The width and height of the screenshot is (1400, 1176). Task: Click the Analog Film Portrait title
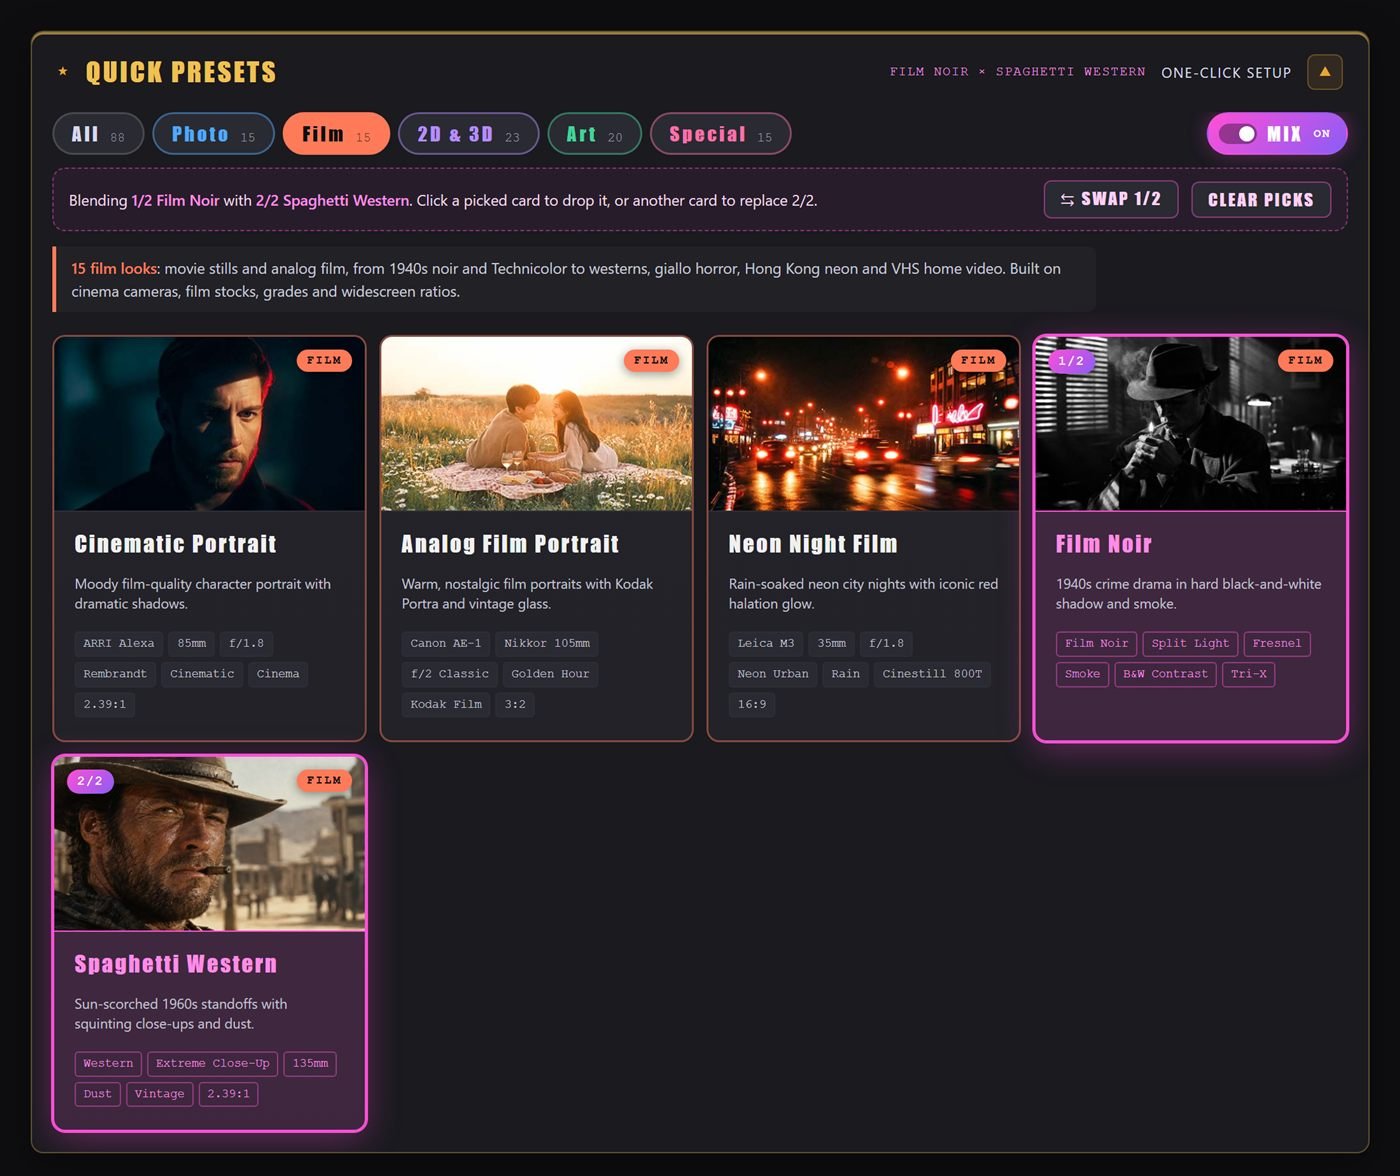pyautogui.click(x=510, y=544)
